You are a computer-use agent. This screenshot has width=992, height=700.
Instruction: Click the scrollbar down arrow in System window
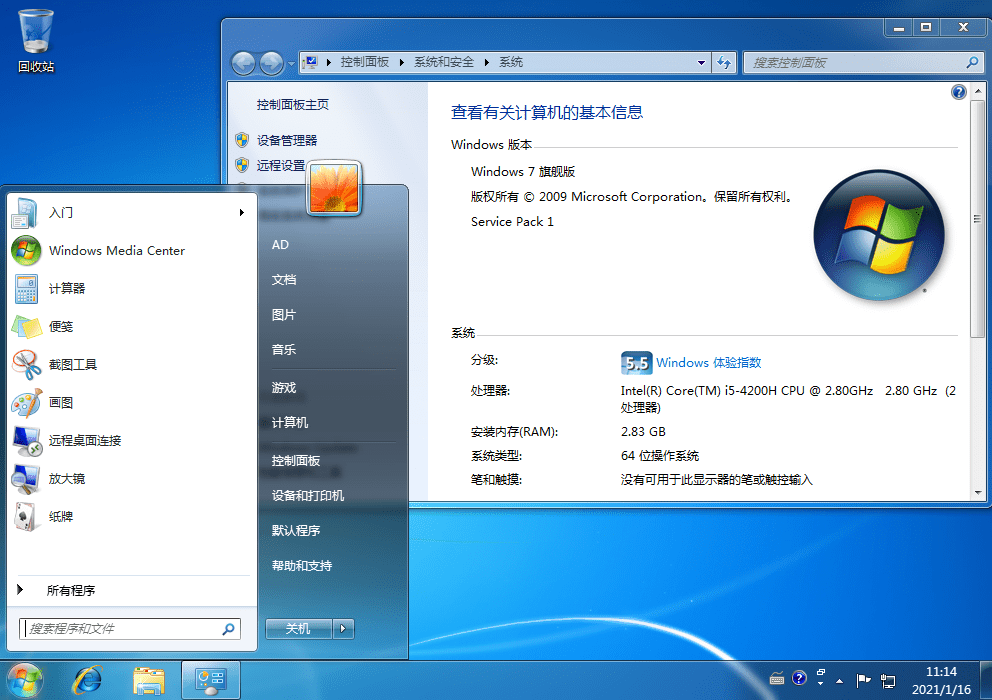[977, 492]
